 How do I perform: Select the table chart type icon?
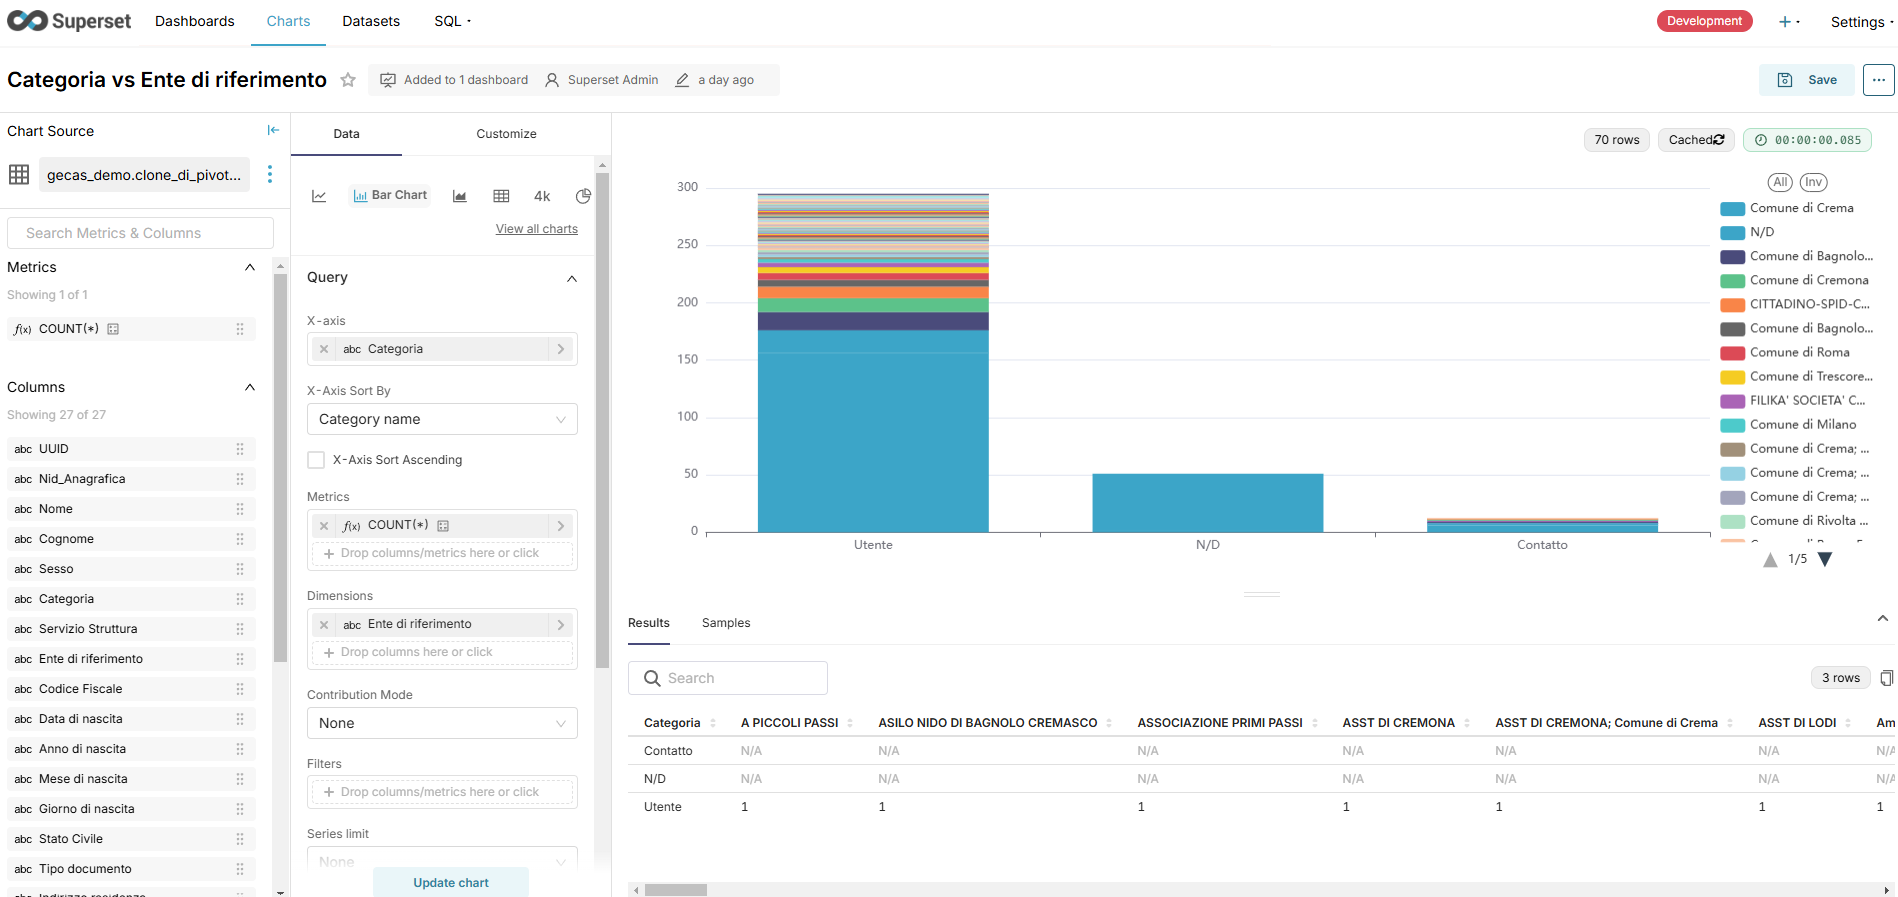[x=501, y=196]
